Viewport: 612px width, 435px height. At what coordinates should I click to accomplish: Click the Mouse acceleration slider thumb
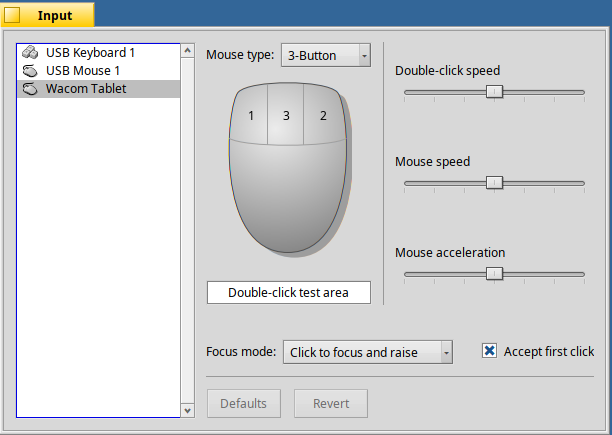[495, 274]
